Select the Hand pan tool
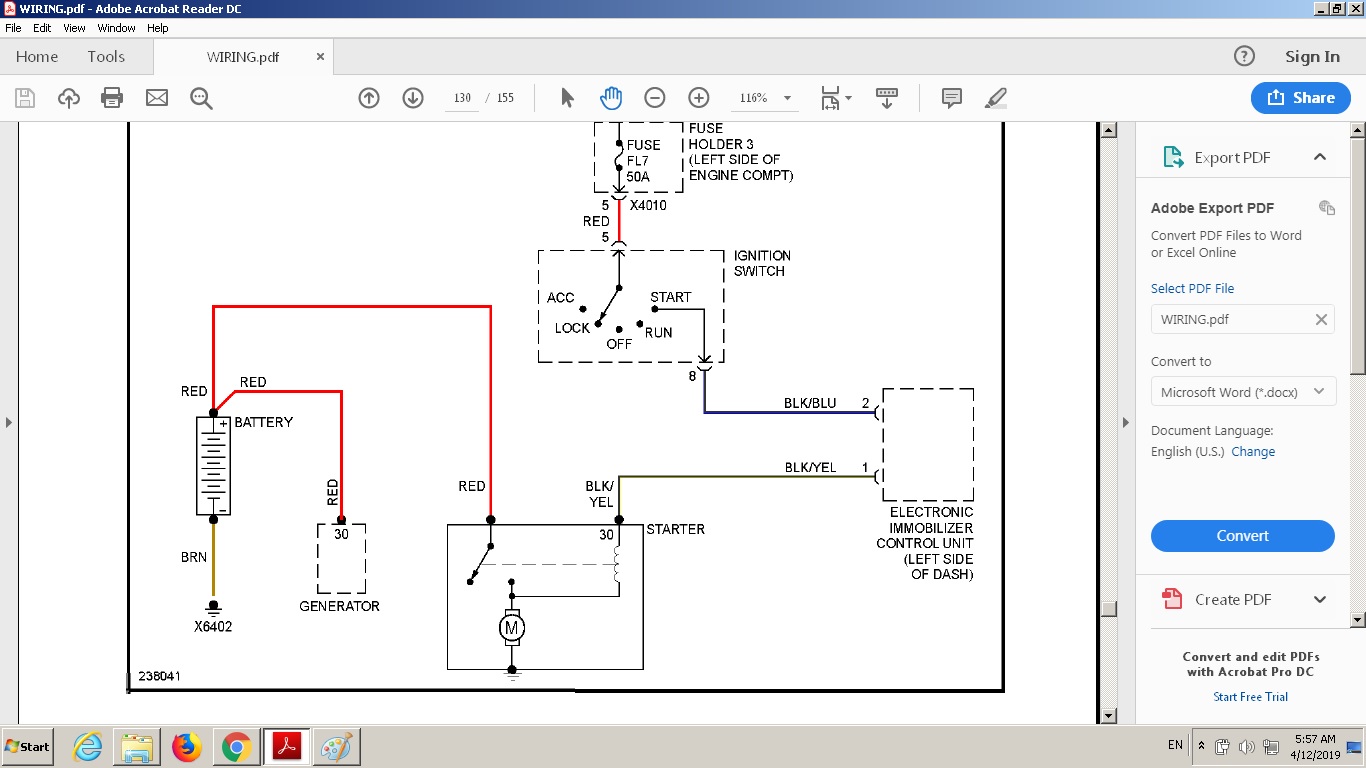Viewport: 1366px width, 768px height. [611, 98]
